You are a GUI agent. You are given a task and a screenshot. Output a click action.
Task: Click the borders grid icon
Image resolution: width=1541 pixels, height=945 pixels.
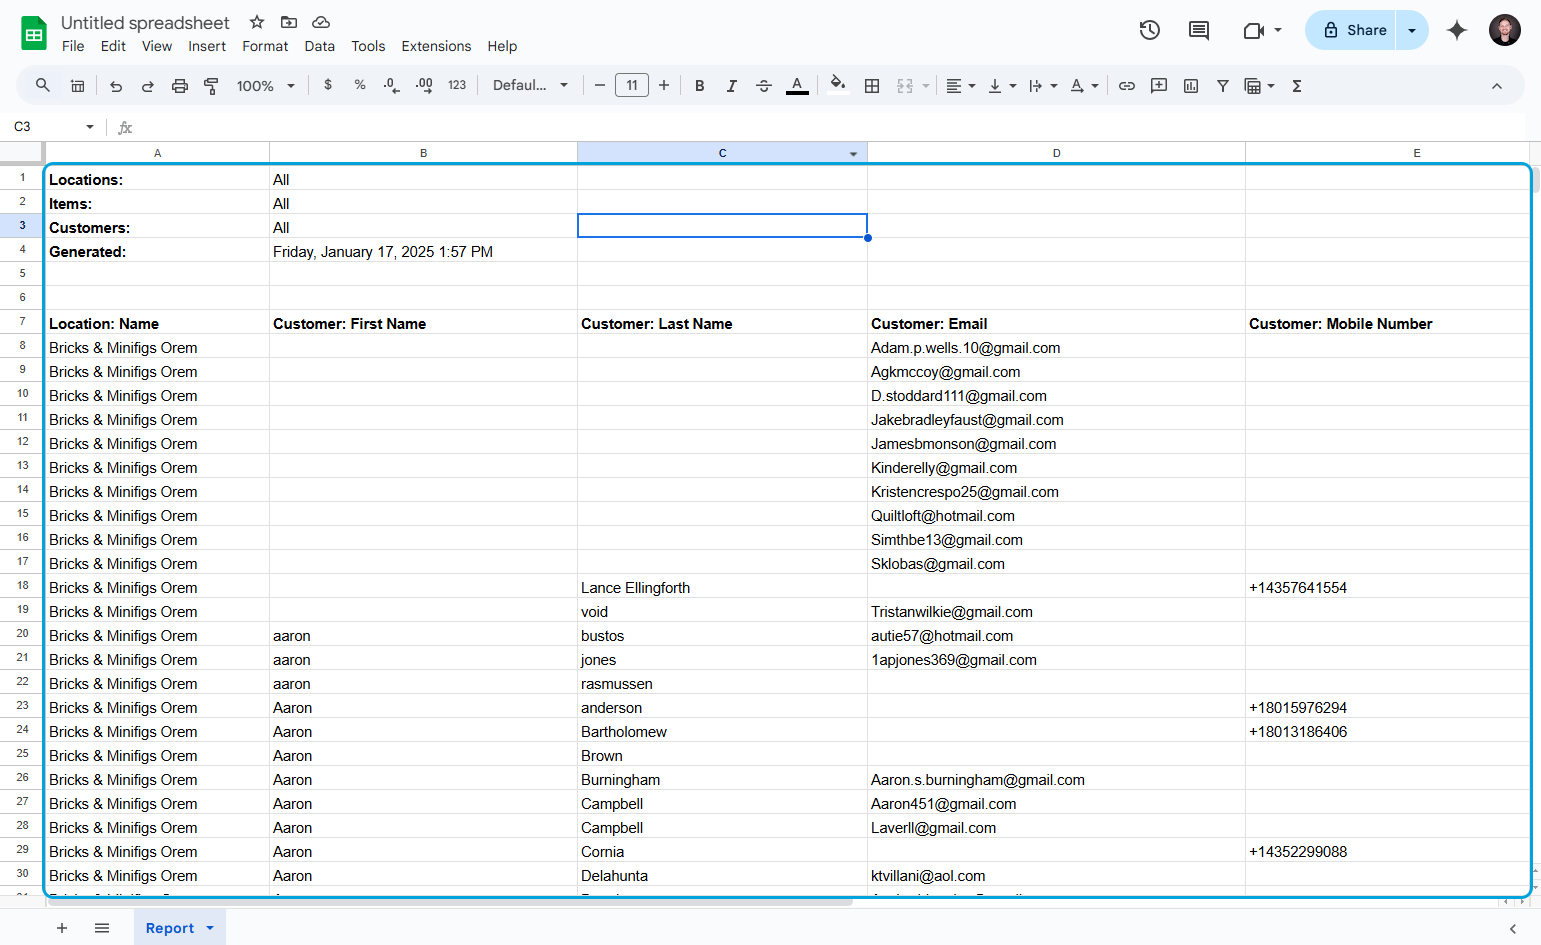point(872,86)
